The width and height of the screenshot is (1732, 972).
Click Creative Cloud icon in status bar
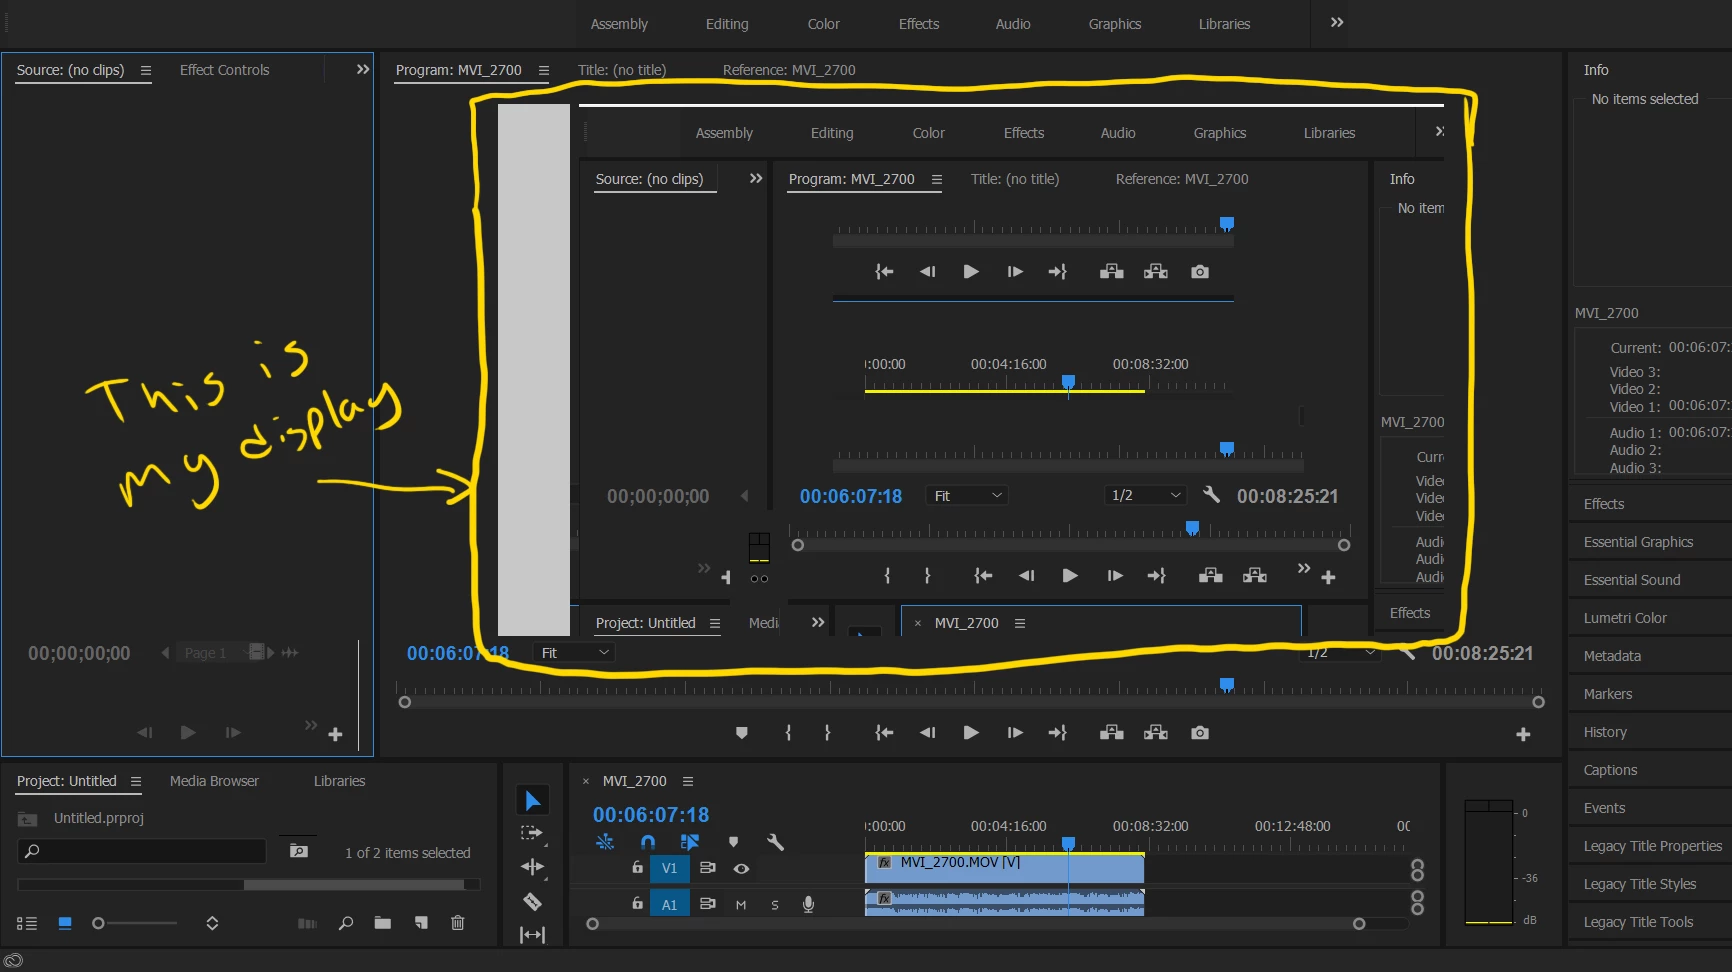point(14,961)
